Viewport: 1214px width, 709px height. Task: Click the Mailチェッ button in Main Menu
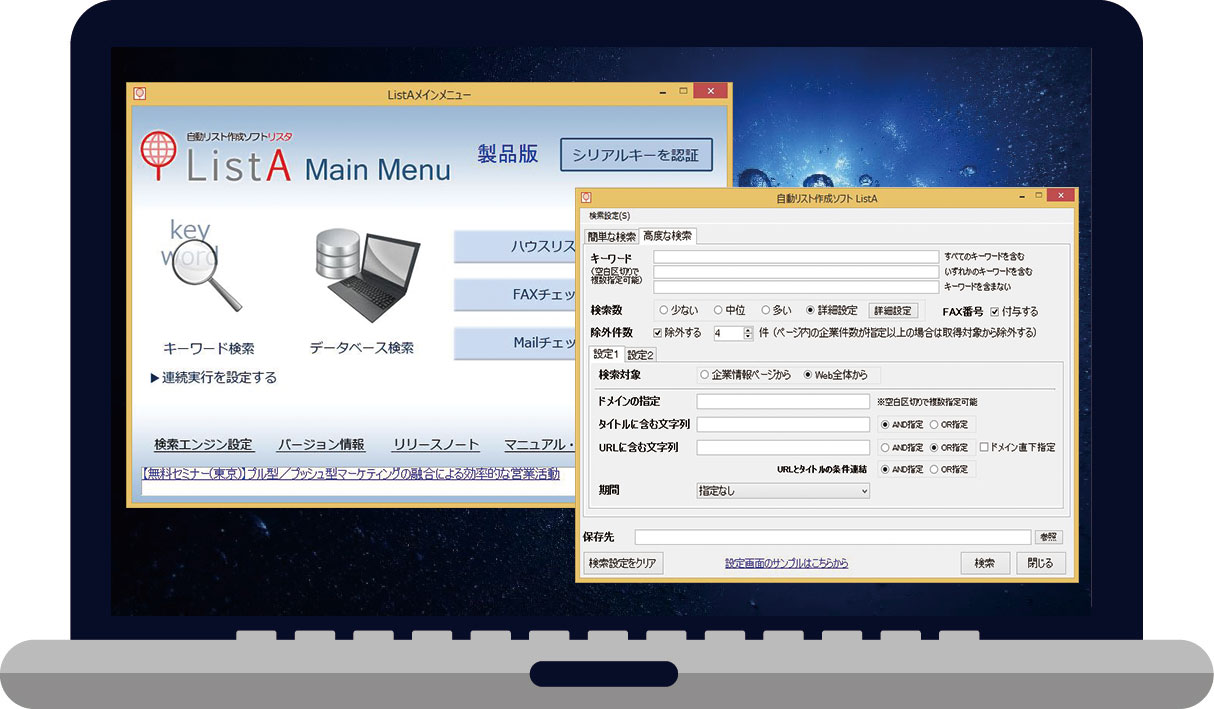click(515, 343)
